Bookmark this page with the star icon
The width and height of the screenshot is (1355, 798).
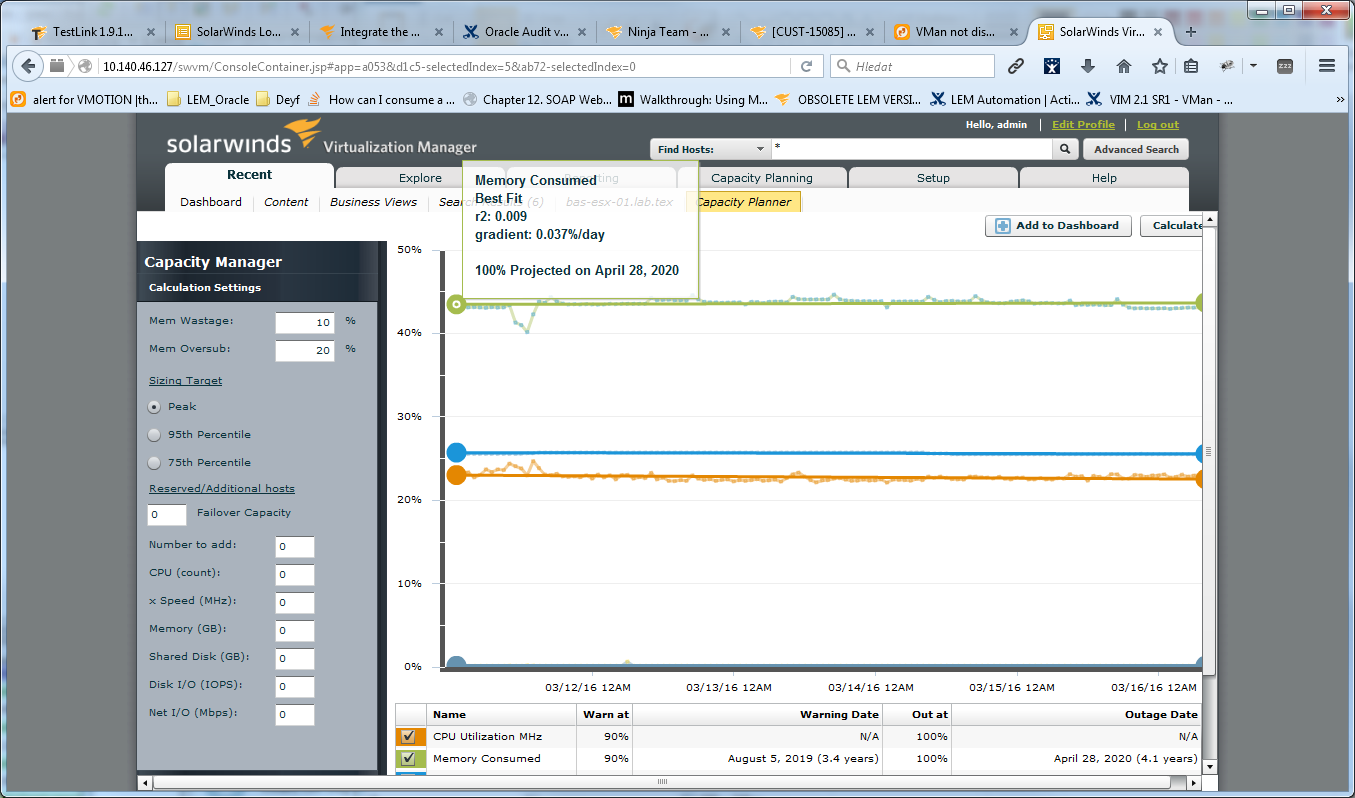[x=1159, y=67]
